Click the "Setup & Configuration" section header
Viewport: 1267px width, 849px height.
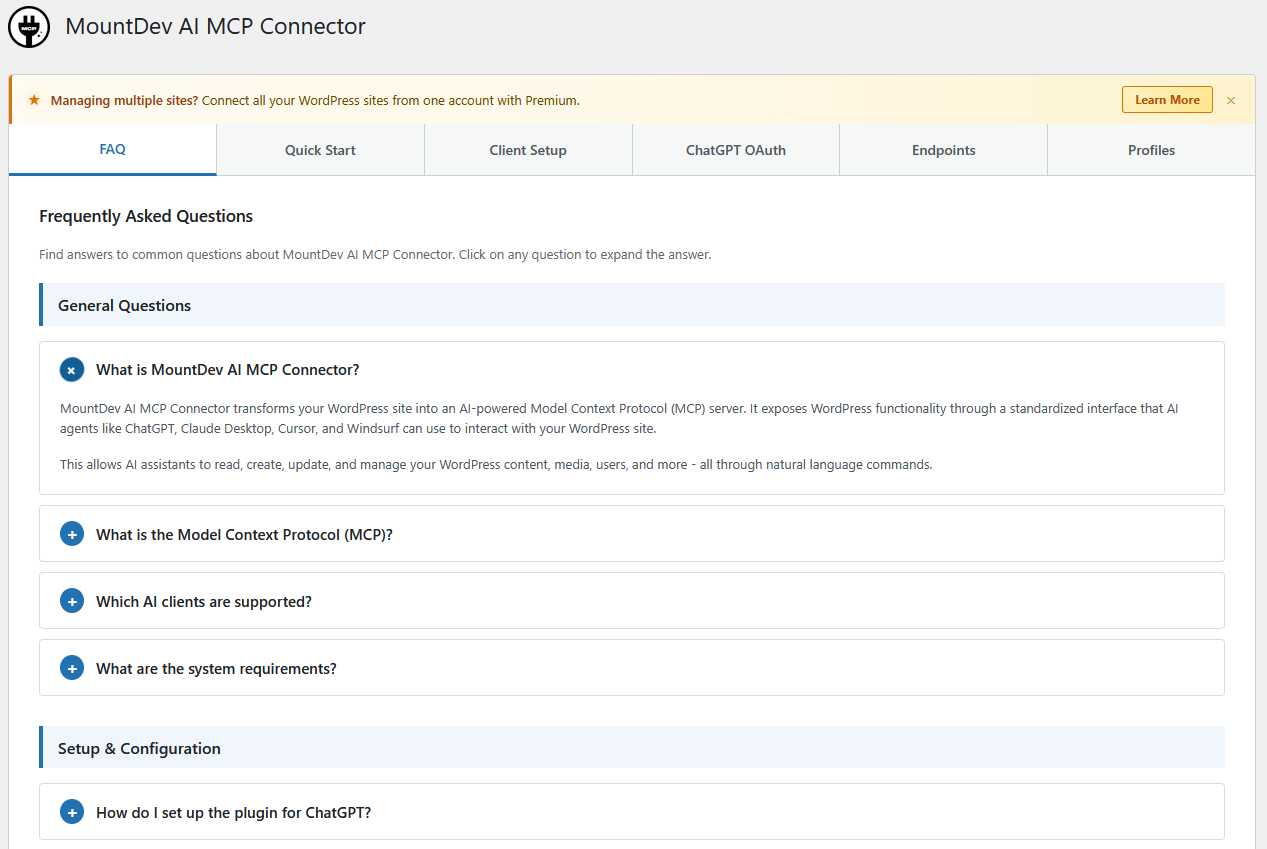(137, 747)
